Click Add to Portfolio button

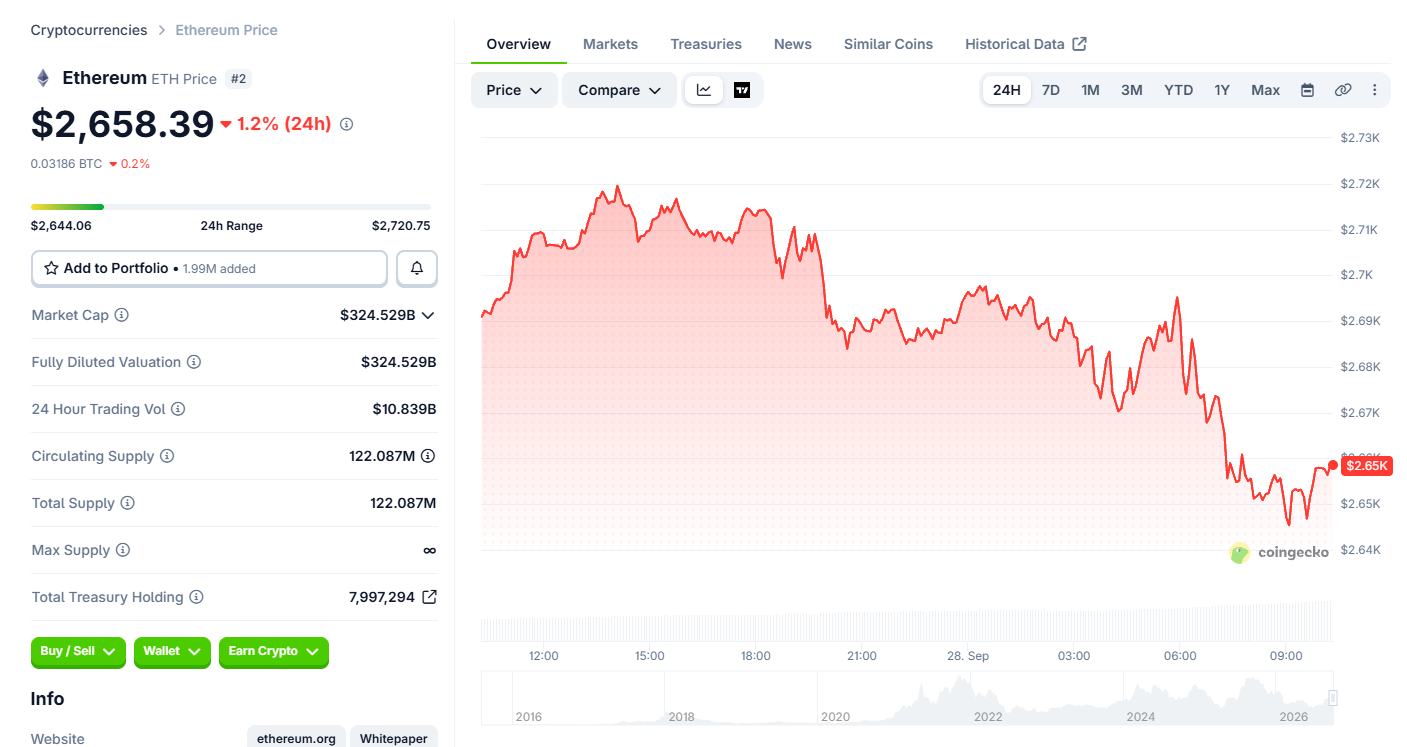tap(209, 268)
